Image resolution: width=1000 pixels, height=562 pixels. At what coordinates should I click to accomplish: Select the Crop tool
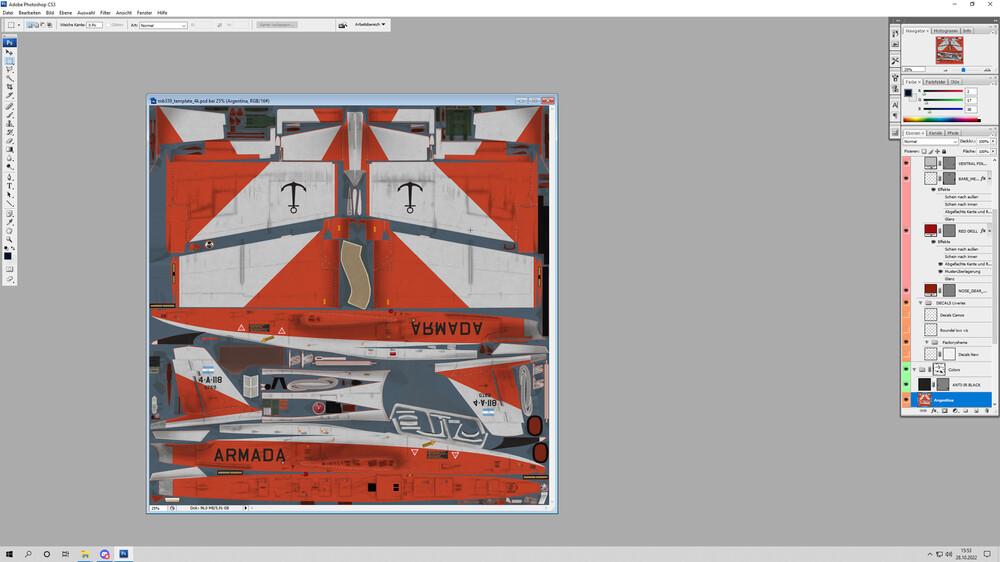(x=9, y=87)
